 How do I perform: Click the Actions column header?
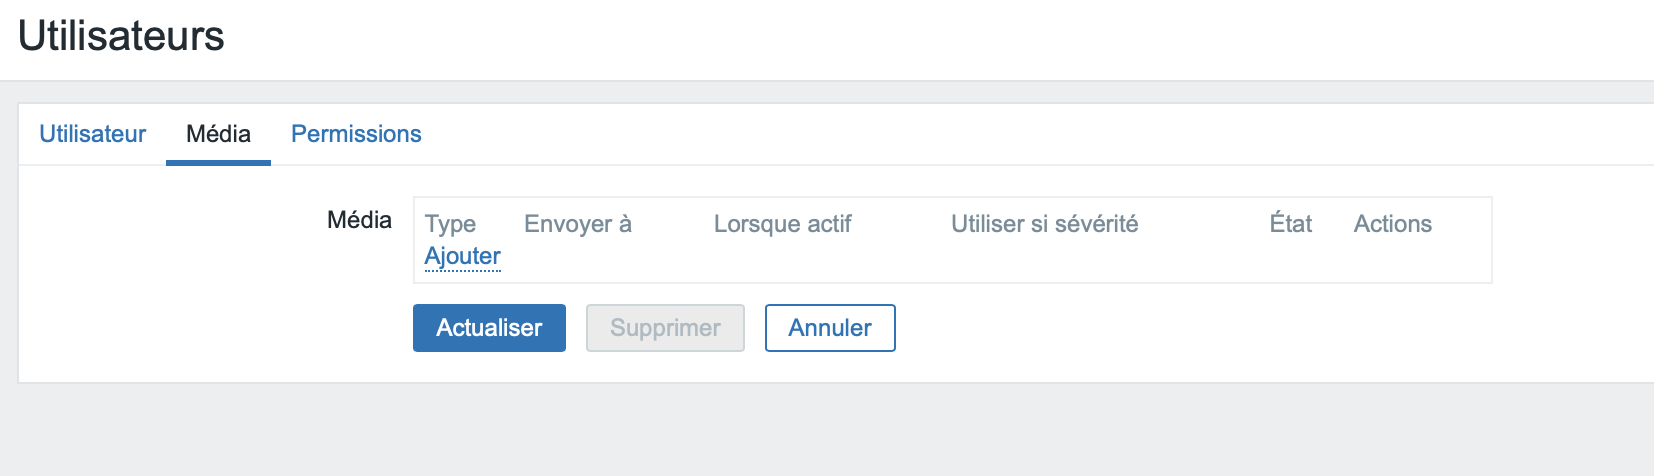(1392, 224)
